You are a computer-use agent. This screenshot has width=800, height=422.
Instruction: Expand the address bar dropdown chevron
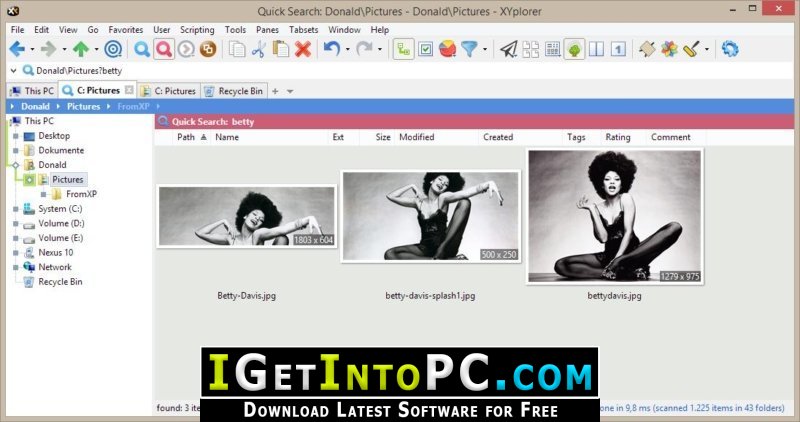pyautogui.click(x=14, y=70)
